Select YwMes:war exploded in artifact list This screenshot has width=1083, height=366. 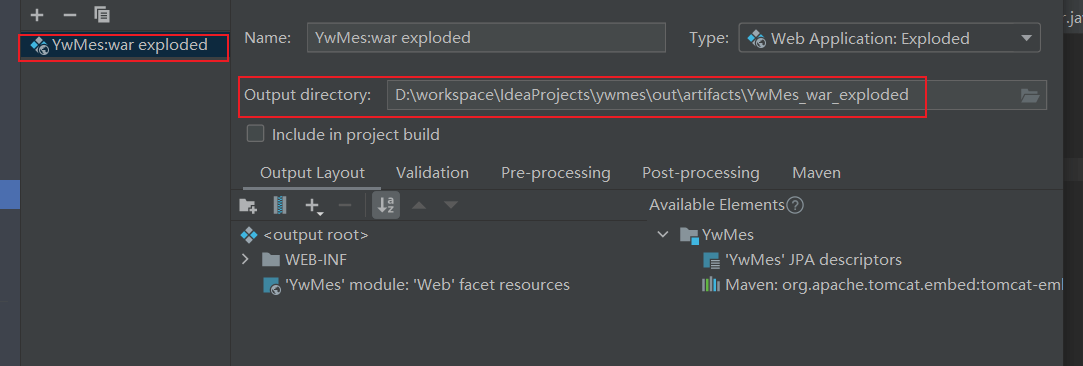124,46
